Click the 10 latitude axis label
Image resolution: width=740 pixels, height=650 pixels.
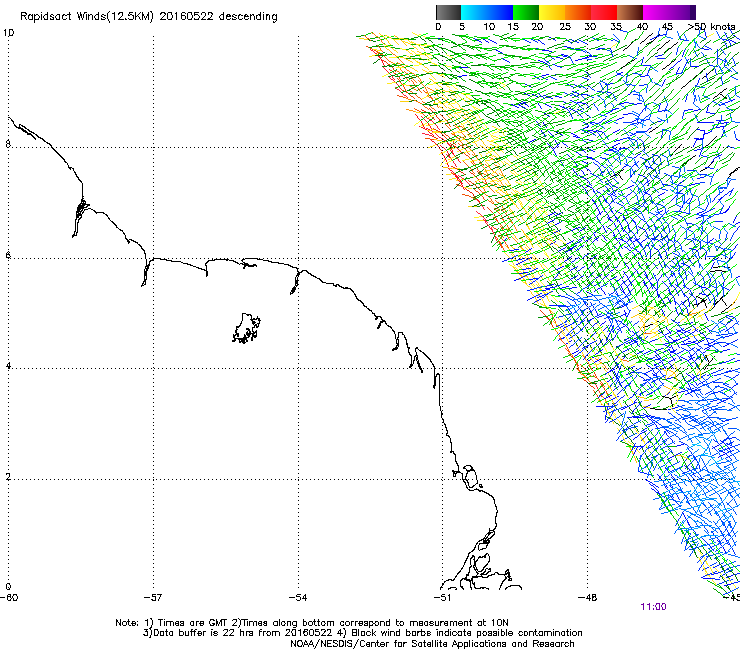8,33
